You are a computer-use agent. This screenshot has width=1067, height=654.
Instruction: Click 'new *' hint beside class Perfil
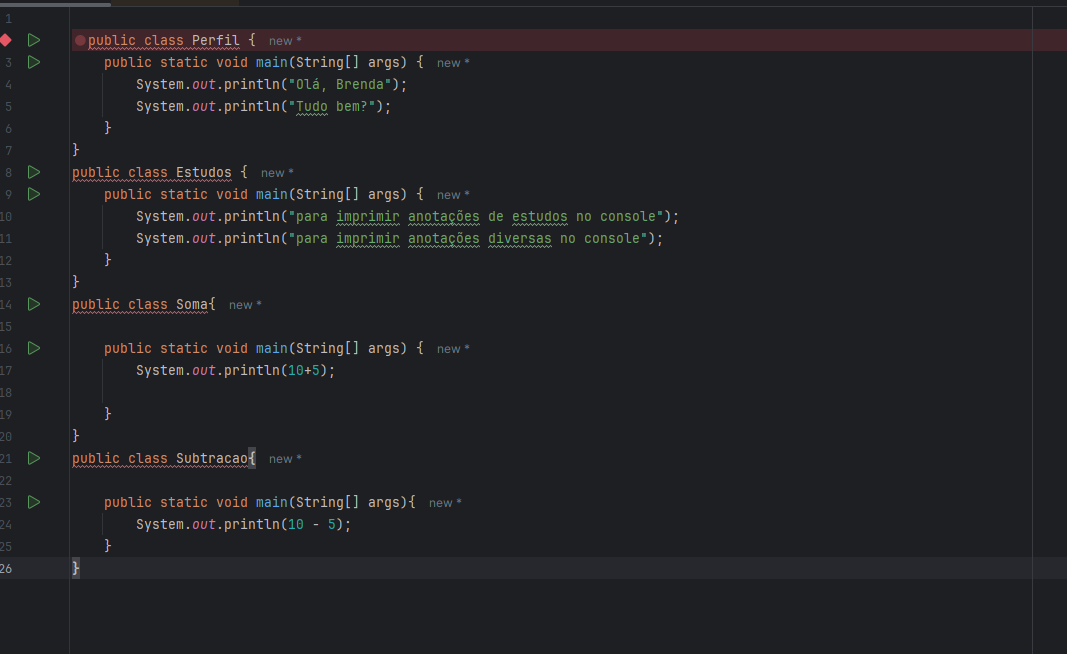285,41
